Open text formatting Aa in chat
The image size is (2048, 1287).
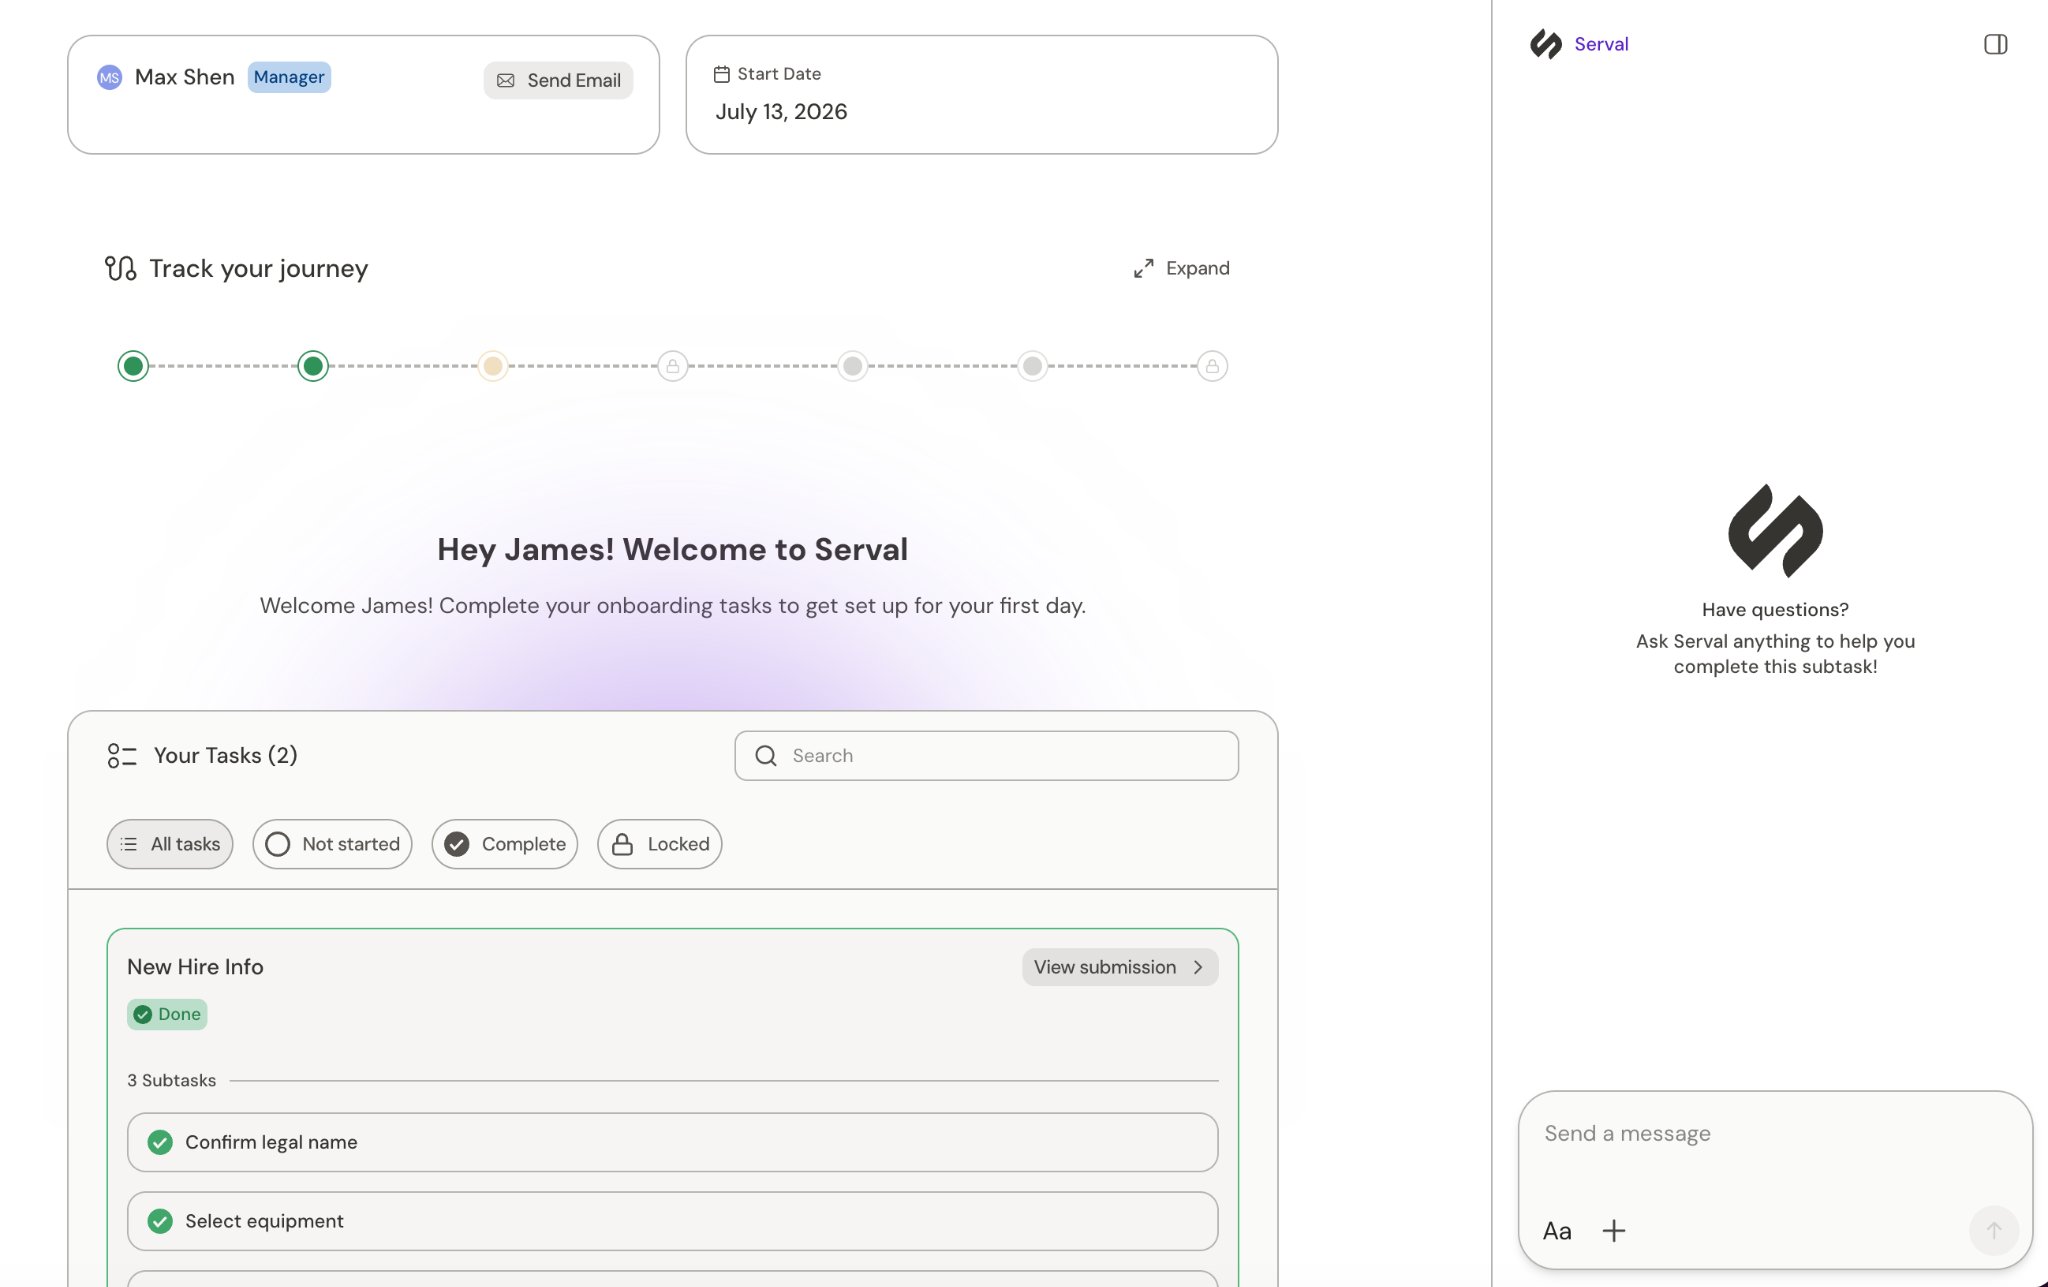point(1557,1231)
